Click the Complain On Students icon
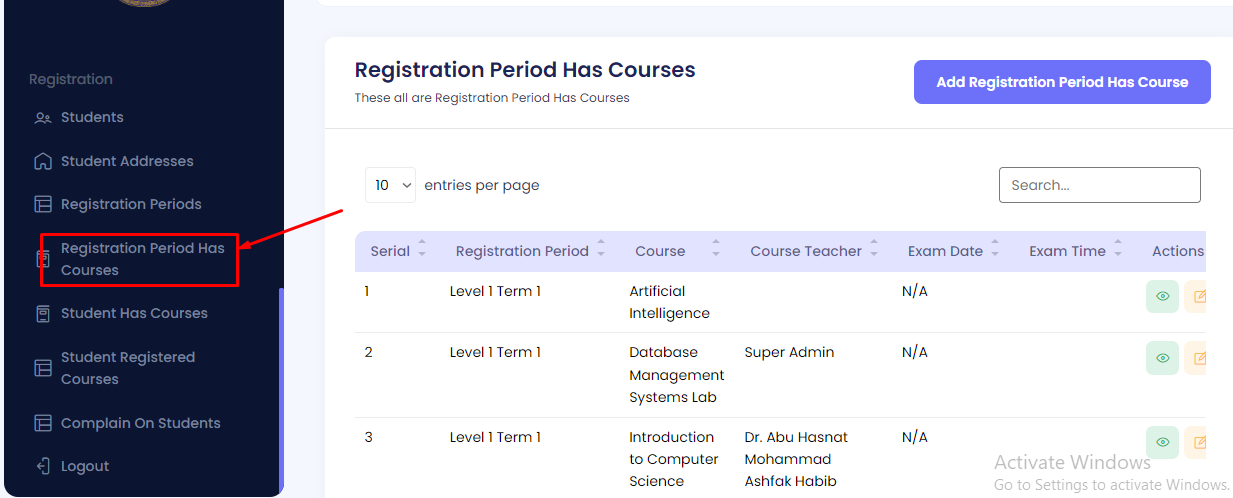 pyautogui.click(x=42, y=423)
